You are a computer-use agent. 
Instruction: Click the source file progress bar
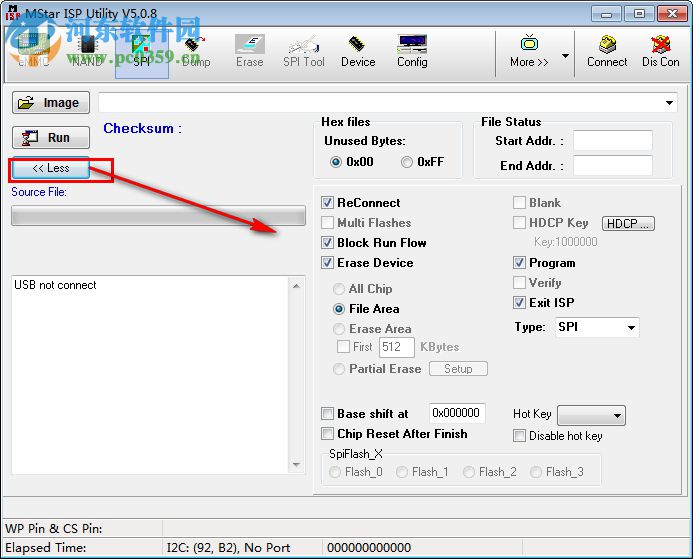click(x=158, y=216)
